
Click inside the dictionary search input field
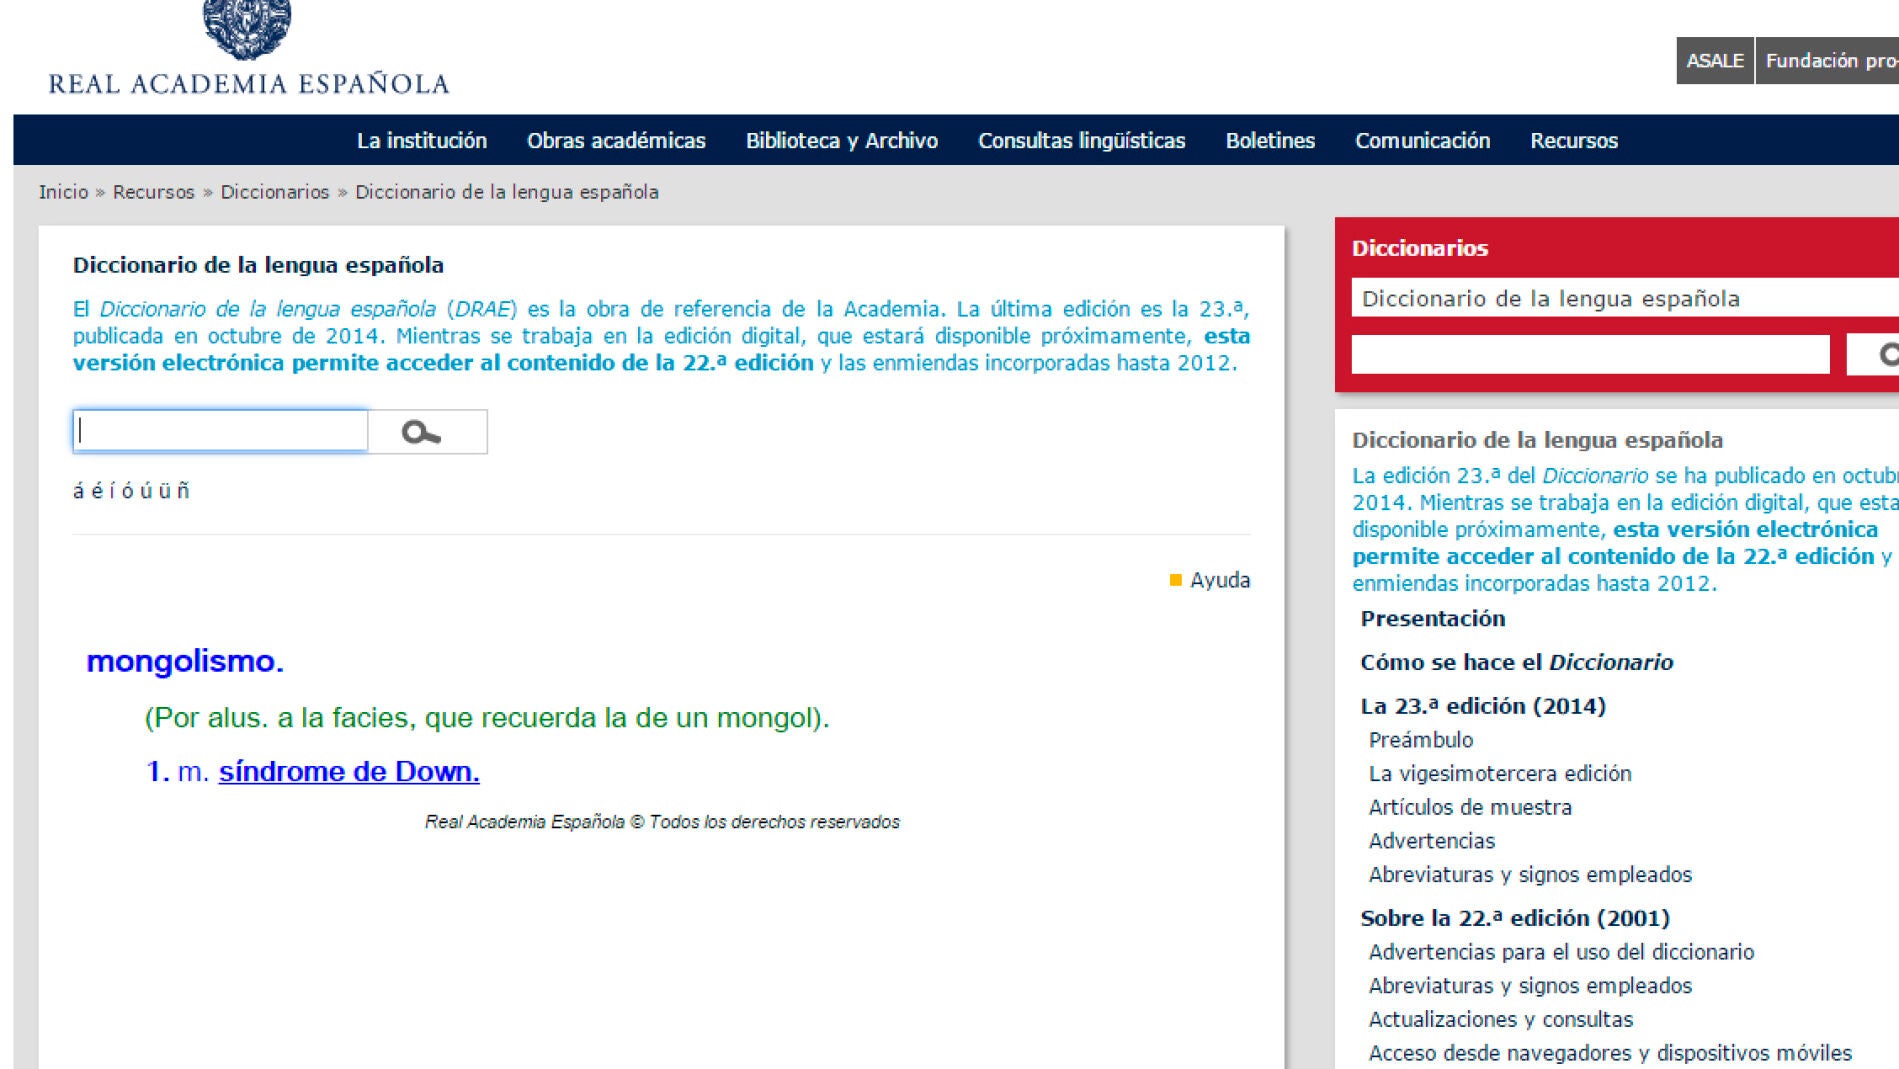point(220,431)
